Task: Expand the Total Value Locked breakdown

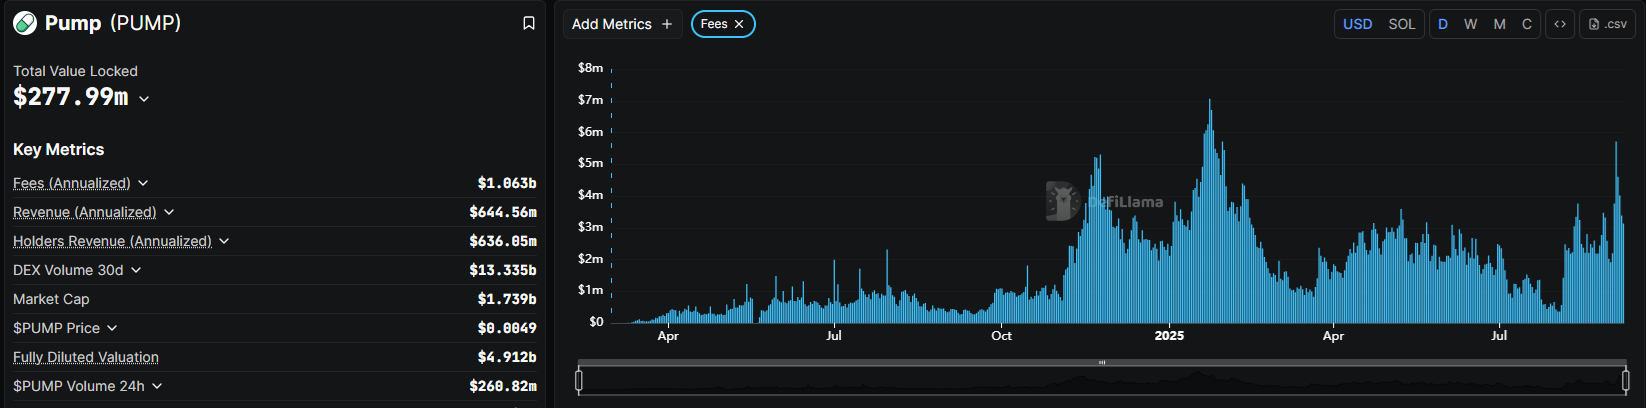Action: tap(144, 98)
